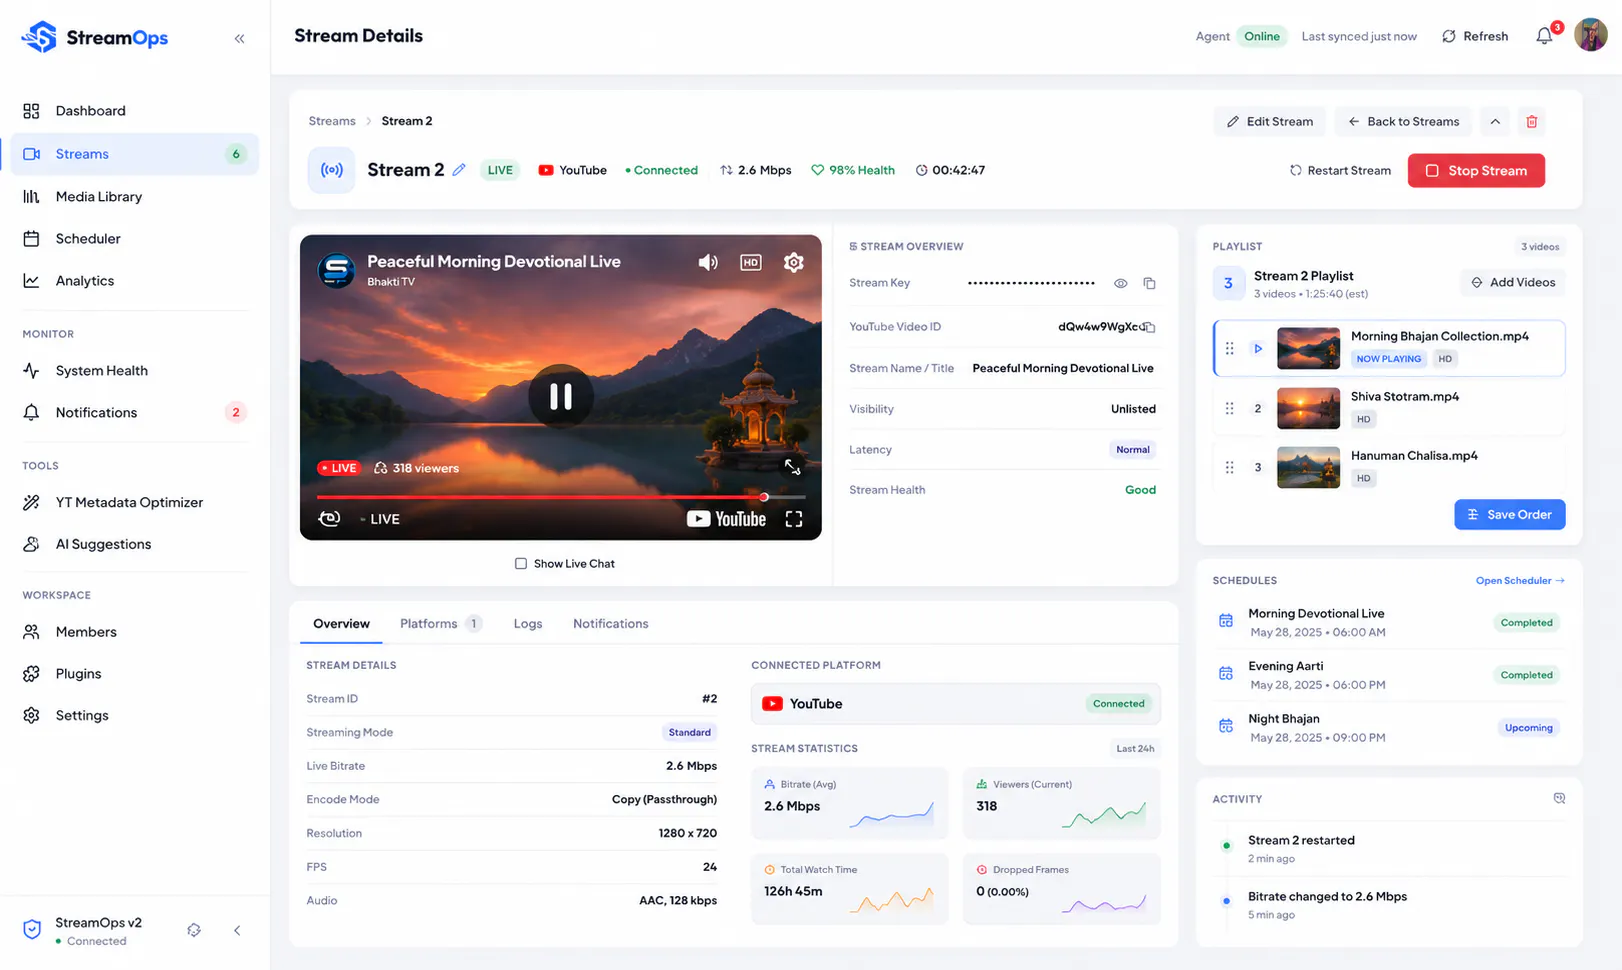Open the Logs tab

tap(528, 624)
